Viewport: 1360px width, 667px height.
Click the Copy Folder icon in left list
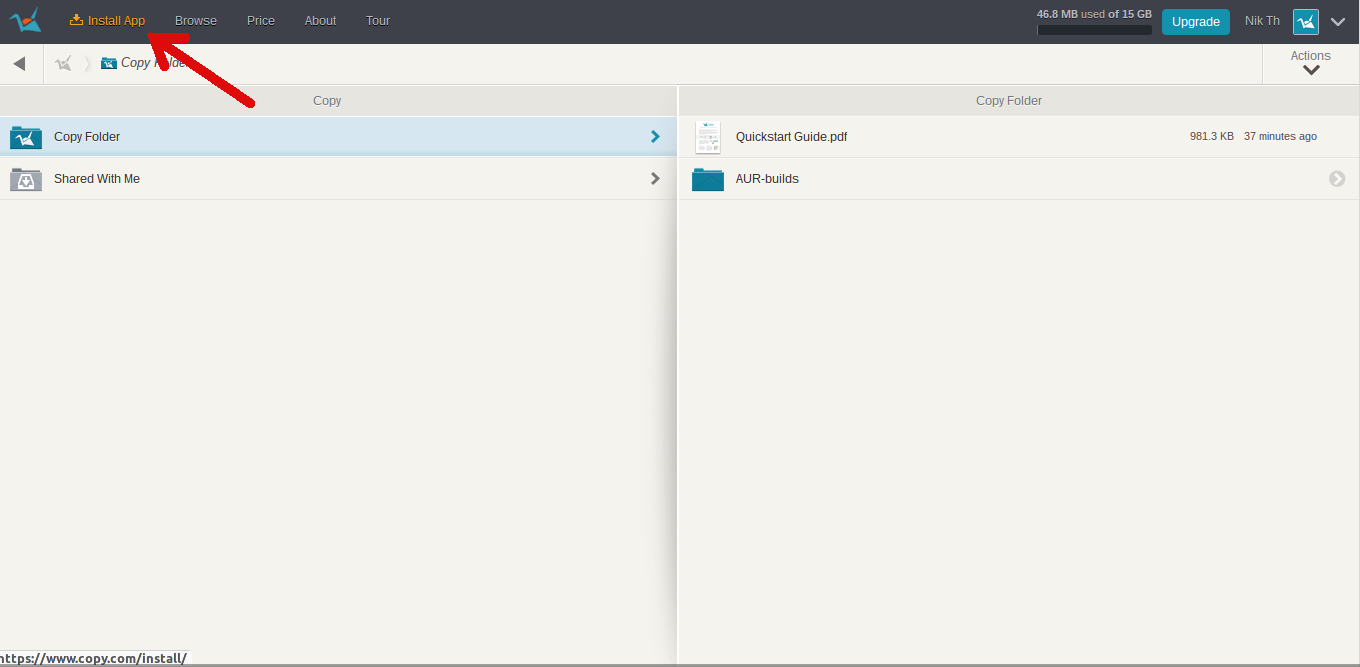coord(26,137)
